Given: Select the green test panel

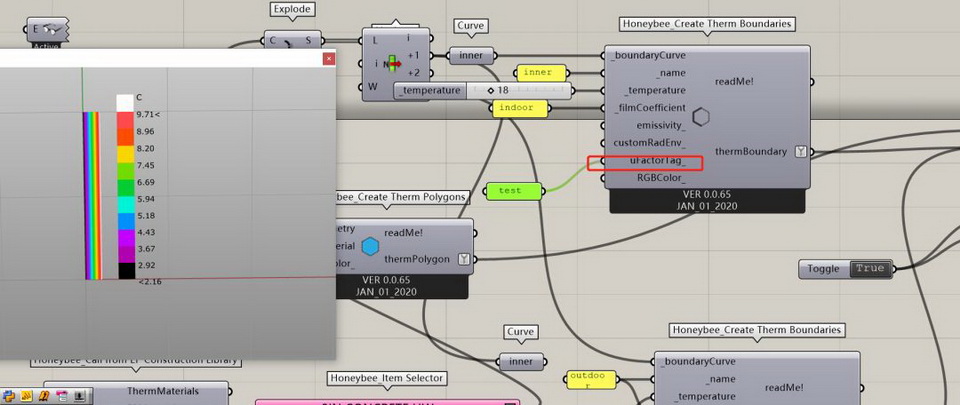Looking at the screenshot, I should pyautogui.click(x=510, y=190).
